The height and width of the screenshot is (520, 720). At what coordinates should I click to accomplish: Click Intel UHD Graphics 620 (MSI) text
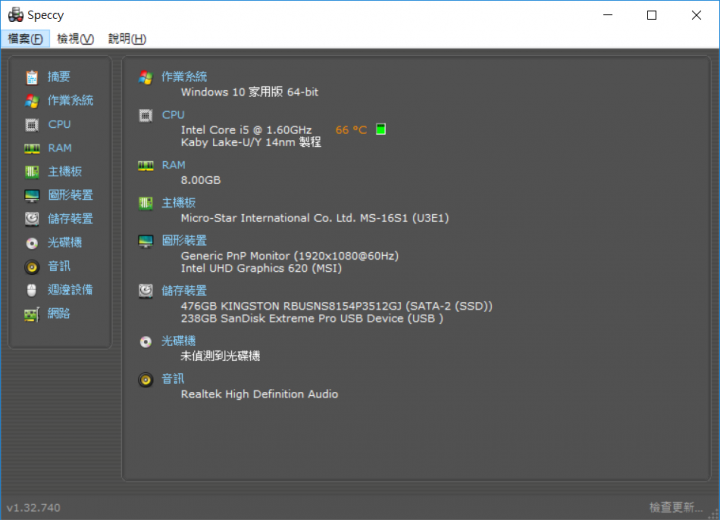click(261, 268)
